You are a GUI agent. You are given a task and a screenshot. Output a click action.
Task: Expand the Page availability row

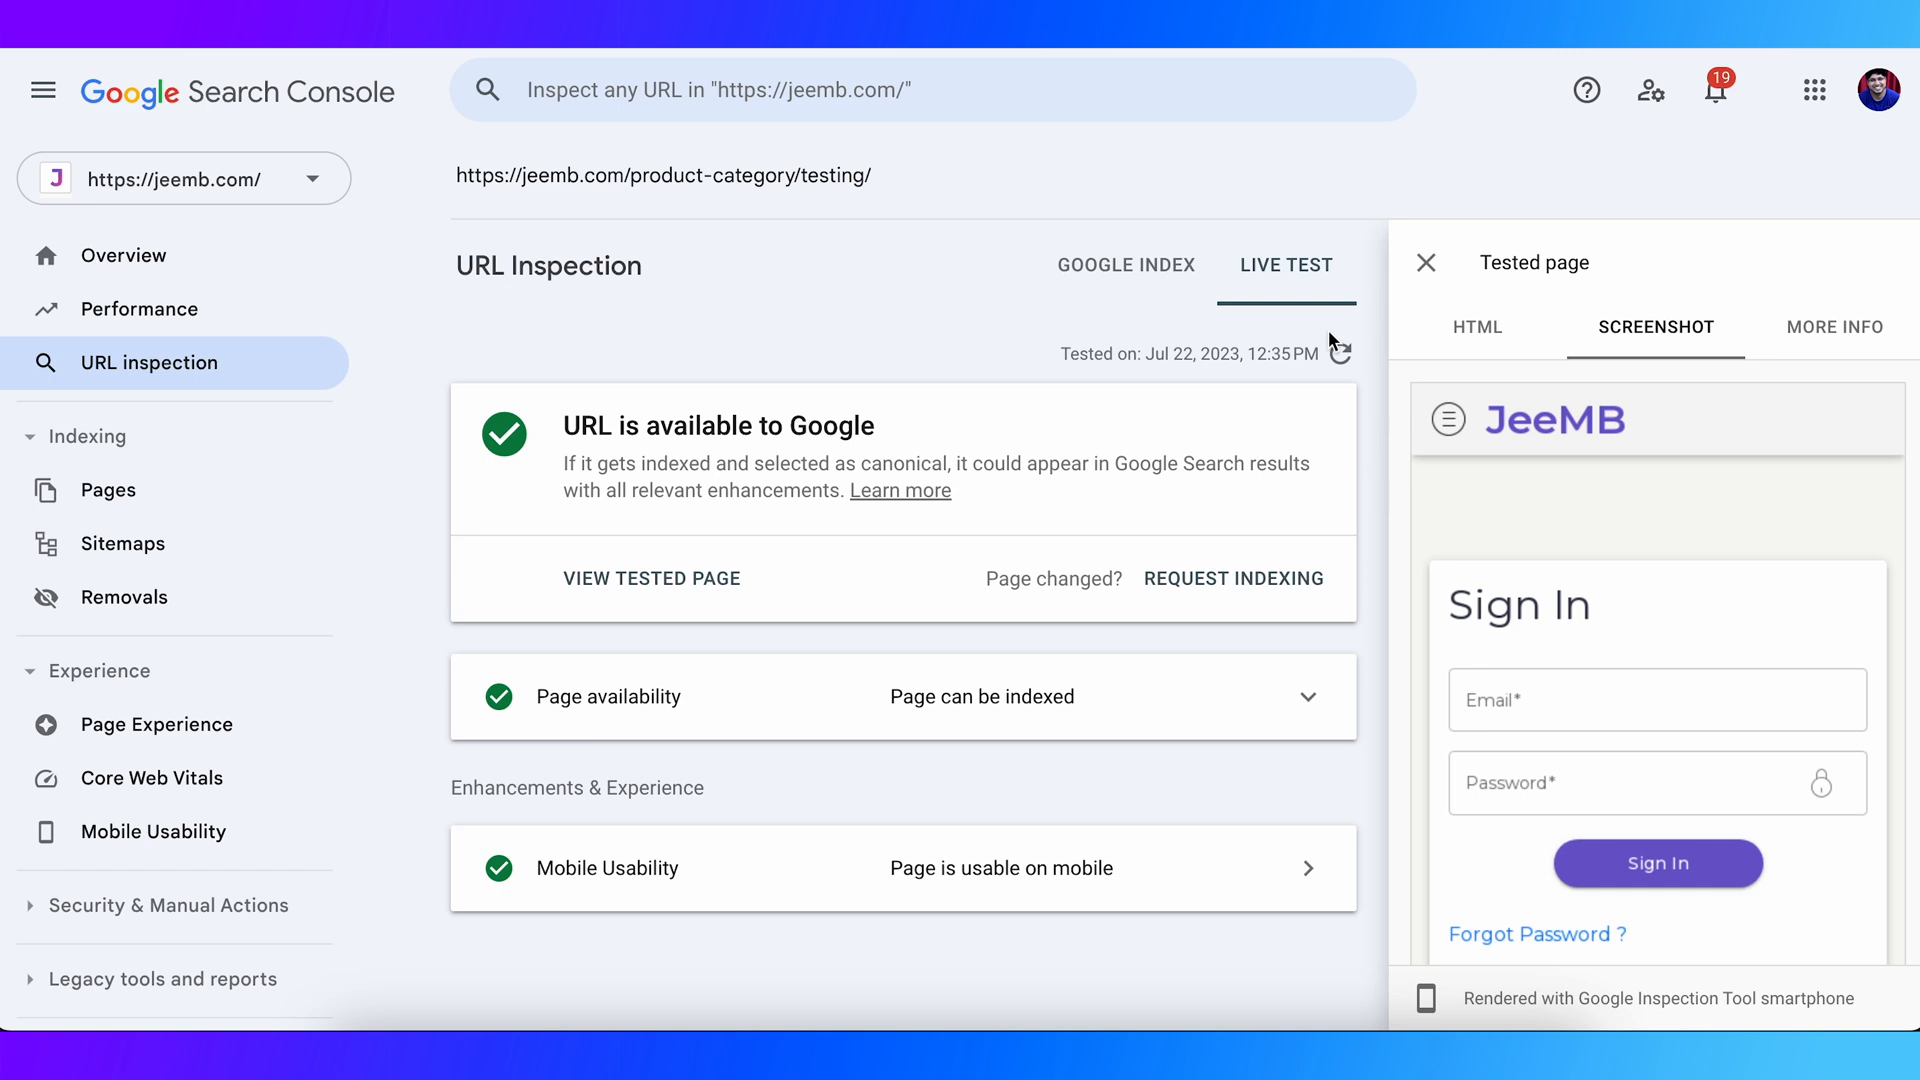(903, 697)
